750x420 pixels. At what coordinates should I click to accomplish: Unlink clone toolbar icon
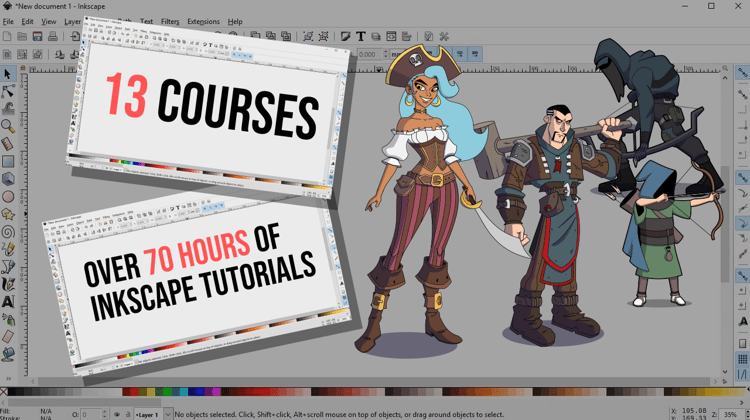286,36
